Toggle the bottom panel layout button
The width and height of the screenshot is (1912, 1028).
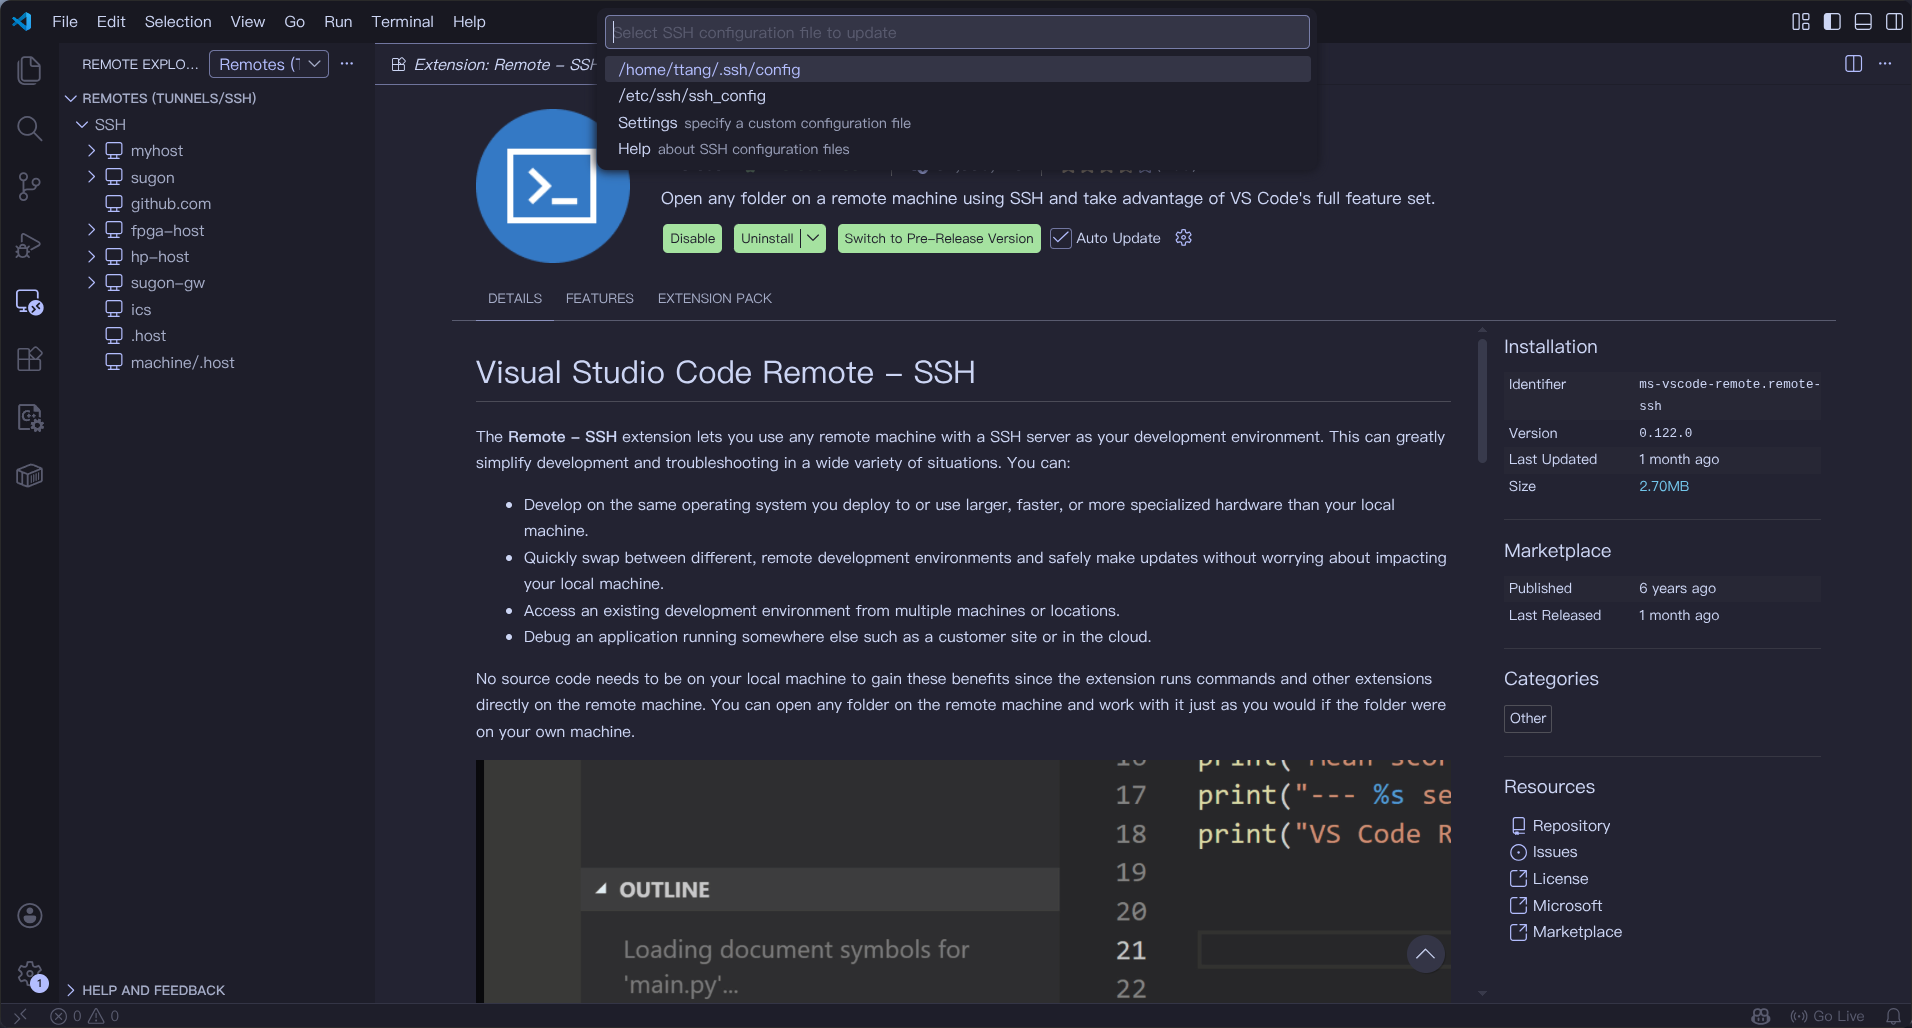point(1863,22)
